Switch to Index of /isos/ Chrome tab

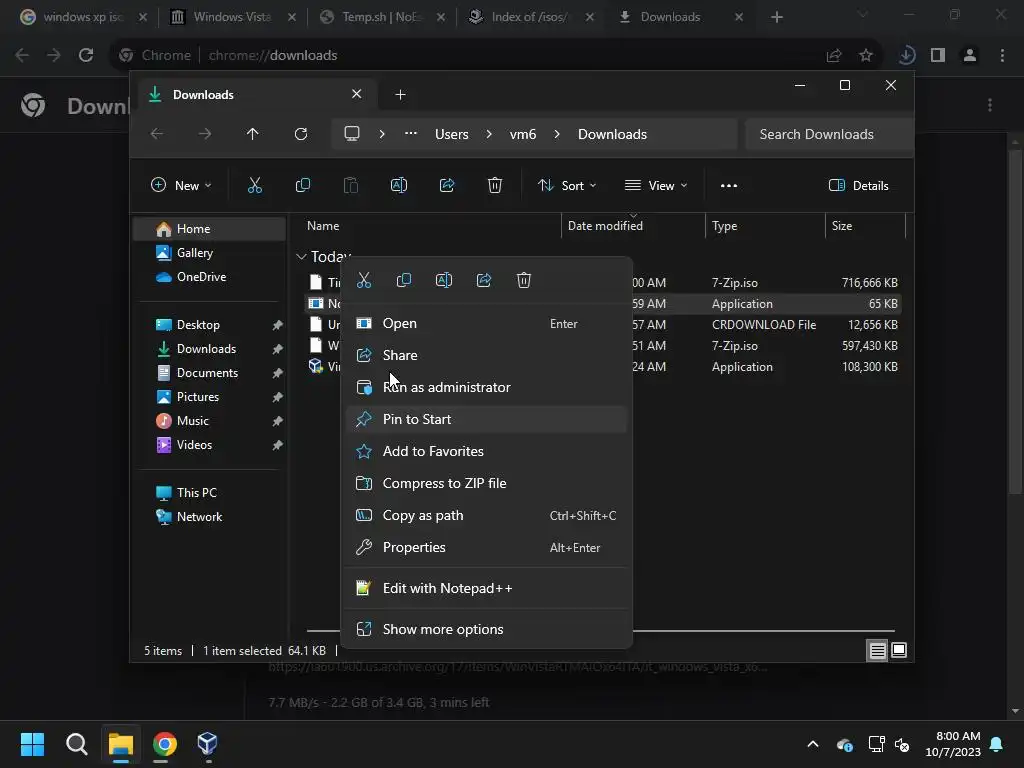530,17
